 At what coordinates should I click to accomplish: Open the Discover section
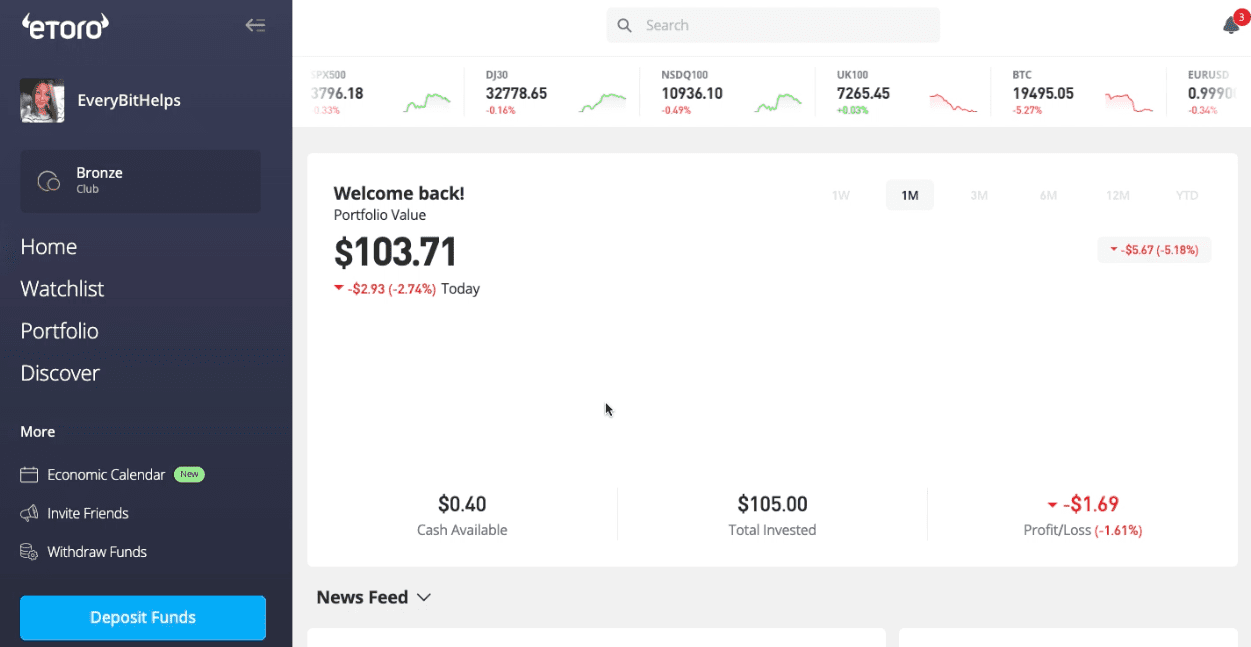click(60, 373)
